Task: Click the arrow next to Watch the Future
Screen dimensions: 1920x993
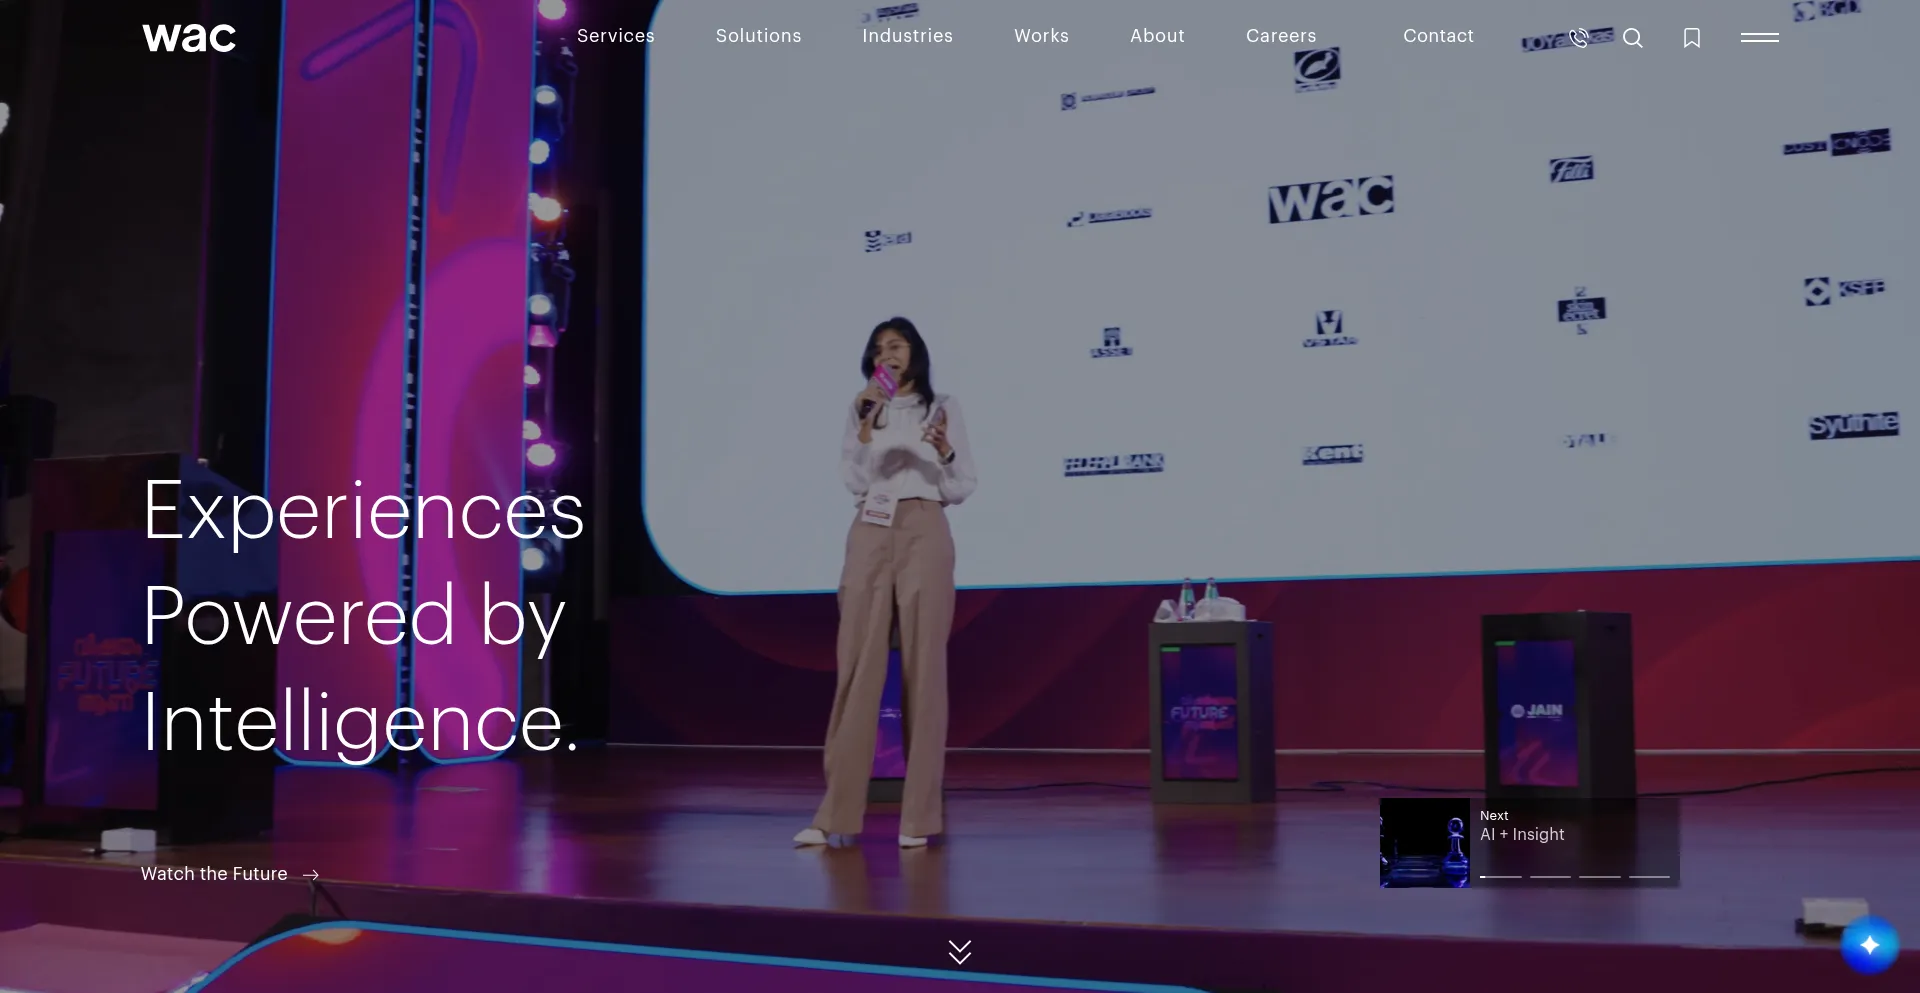Action: (311, 875)
